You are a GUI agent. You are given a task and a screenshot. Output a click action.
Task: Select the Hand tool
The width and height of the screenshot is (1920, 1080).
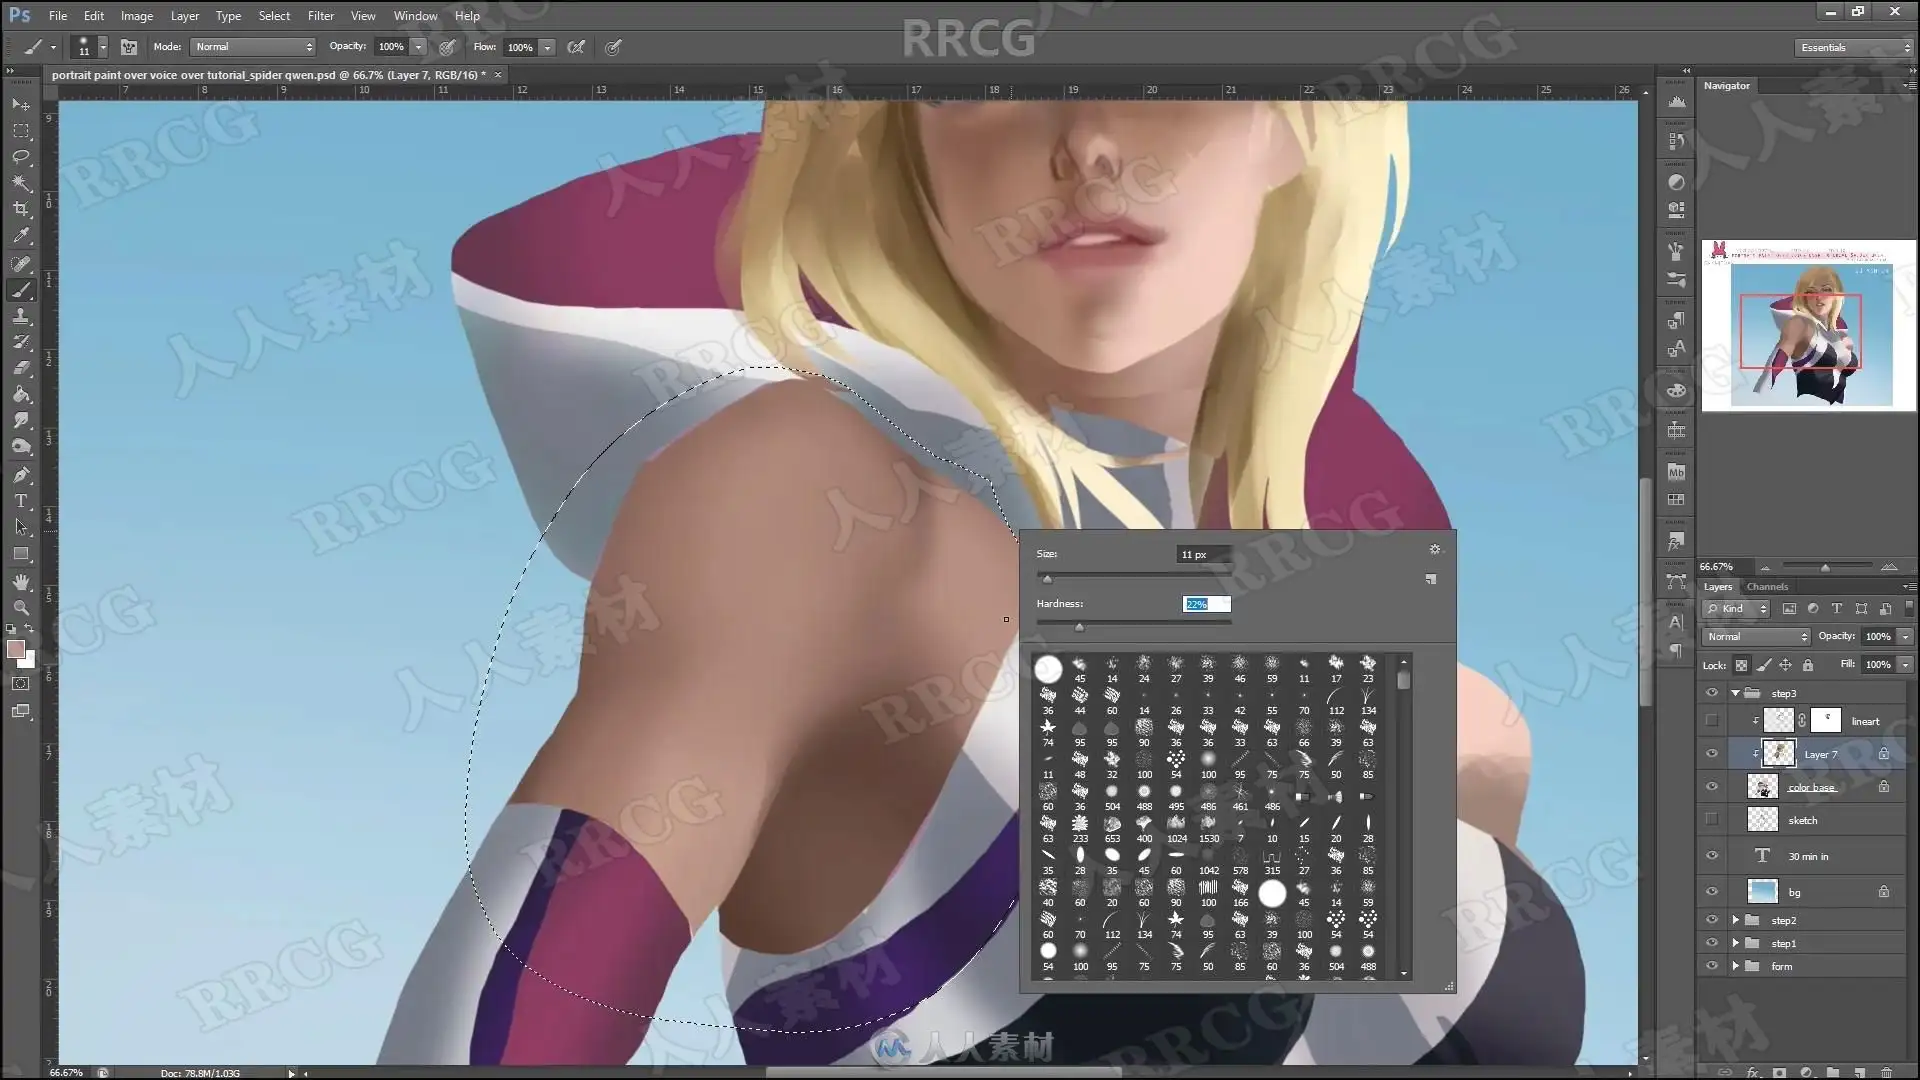coord(21,581)
